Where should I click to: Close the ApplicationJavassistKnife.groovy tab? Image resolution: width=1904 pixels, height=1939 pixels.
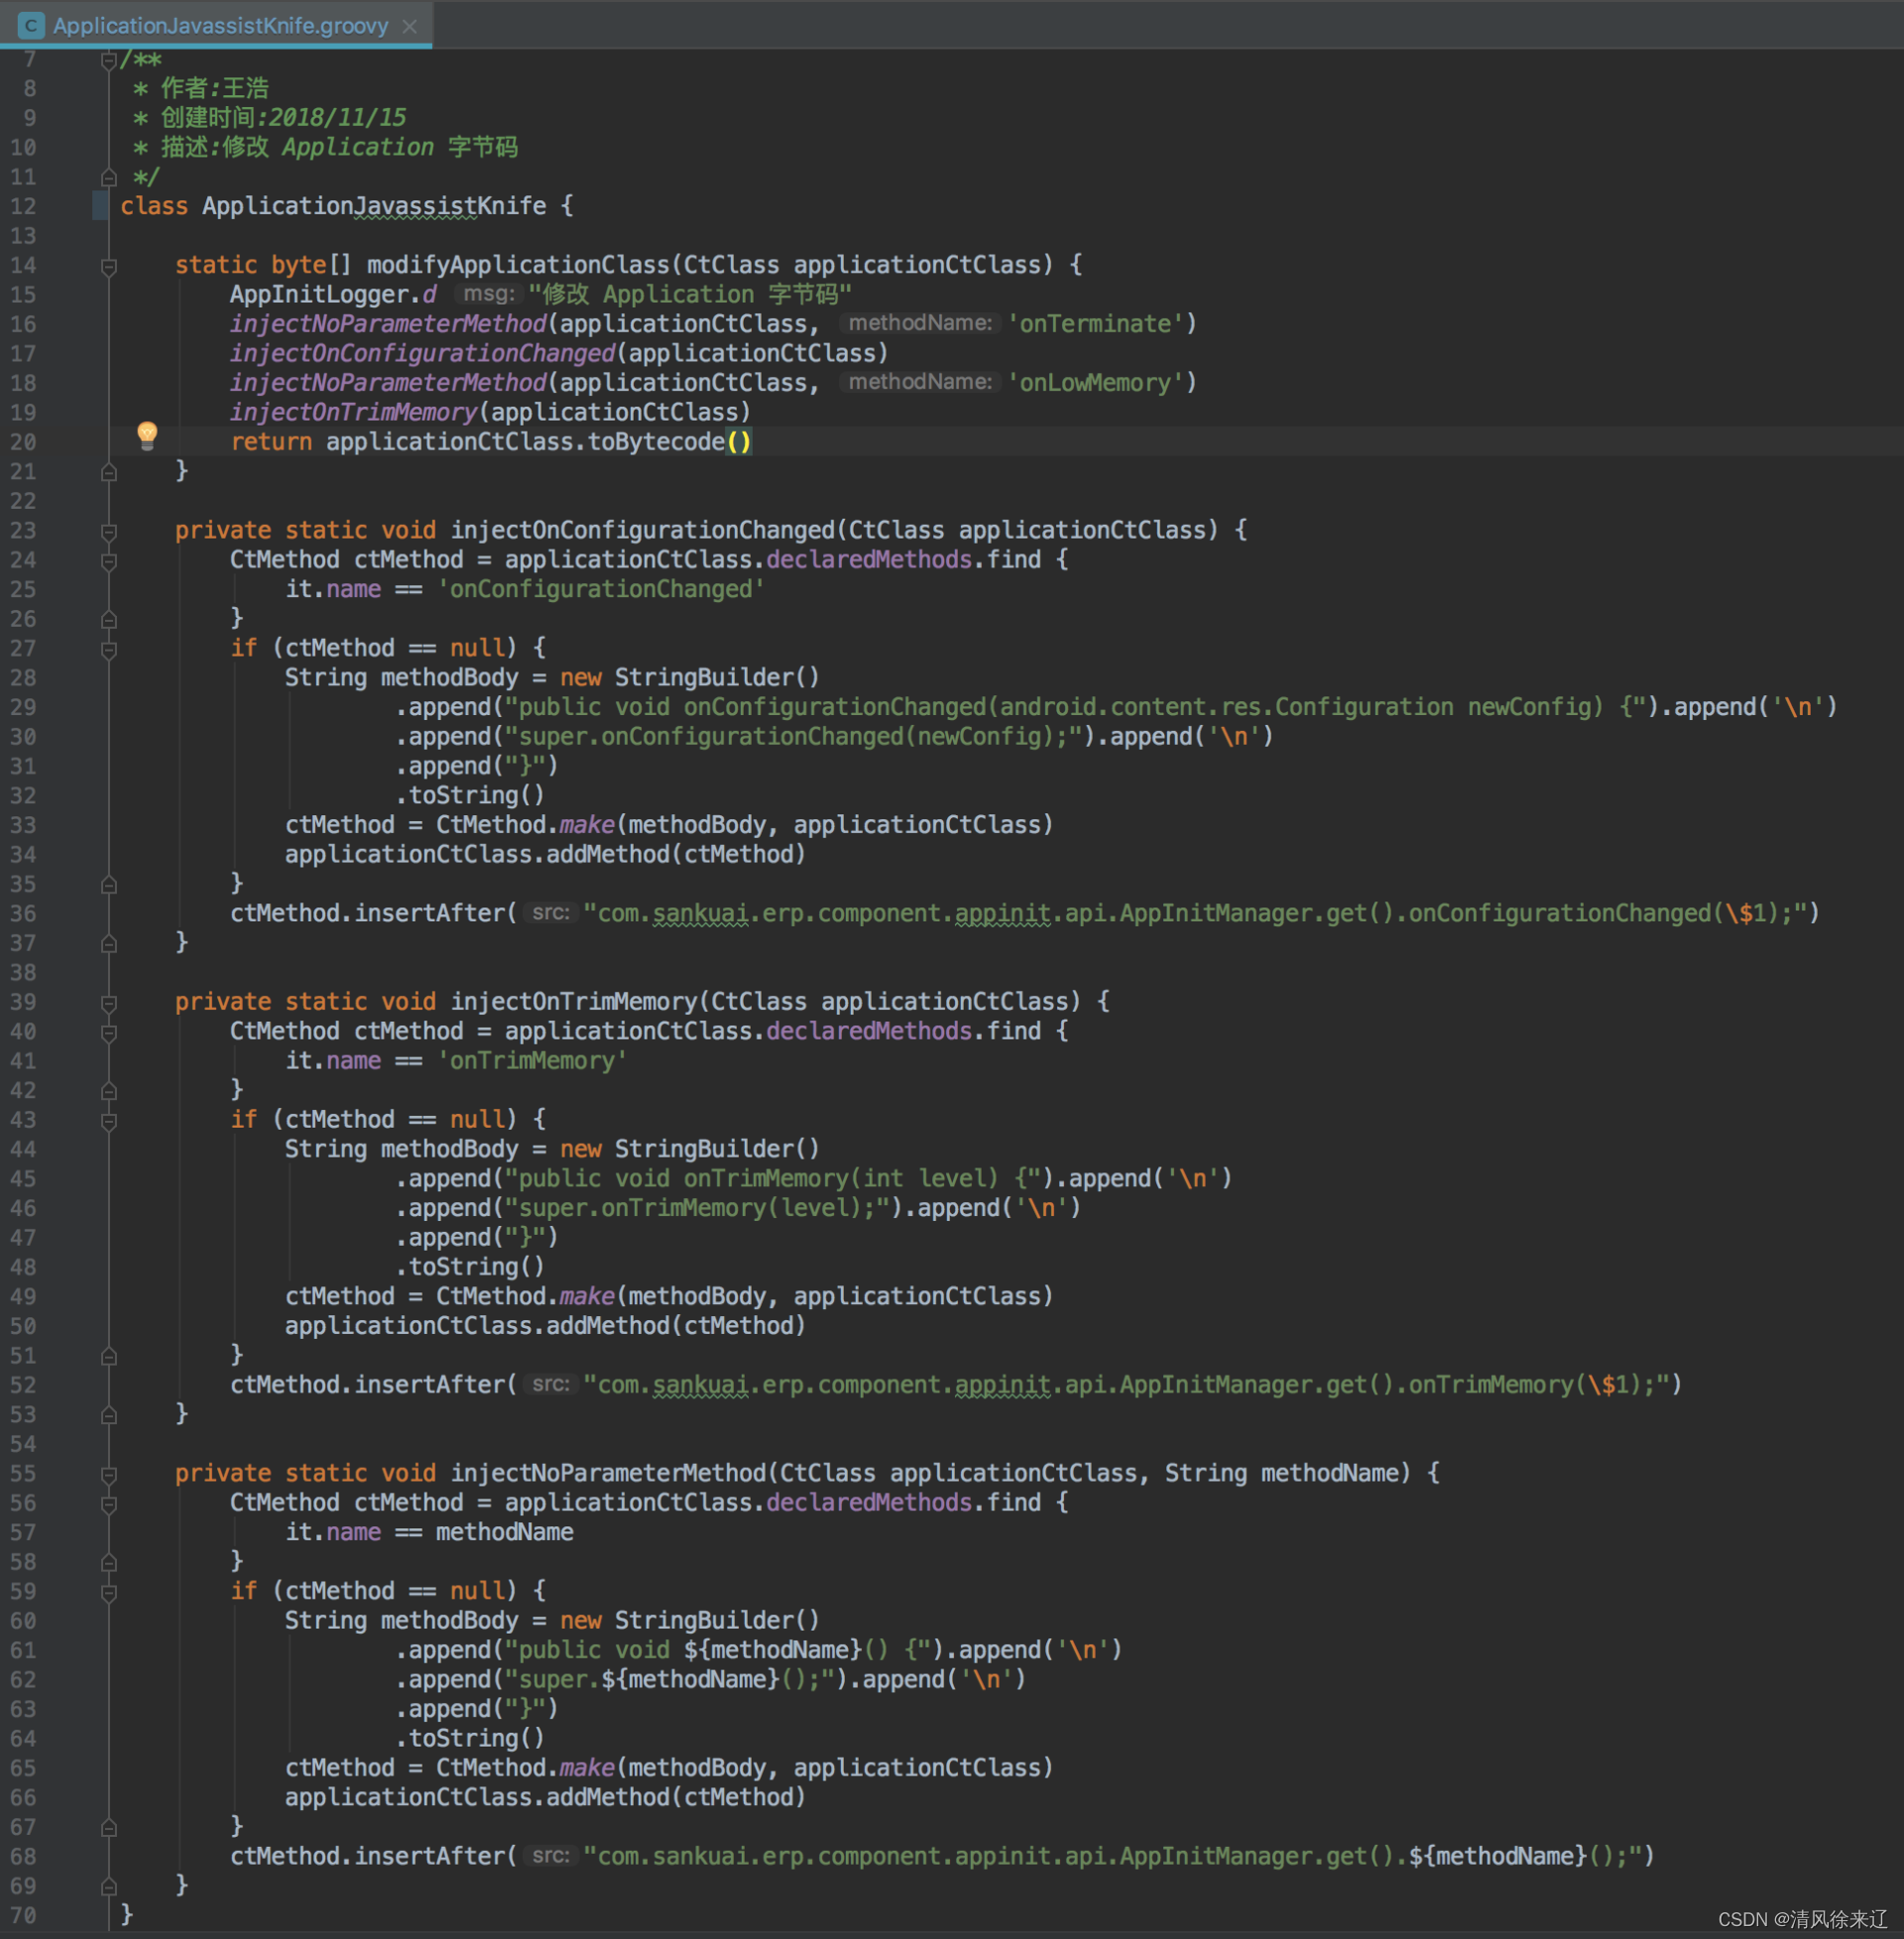(x=409, y=26)
